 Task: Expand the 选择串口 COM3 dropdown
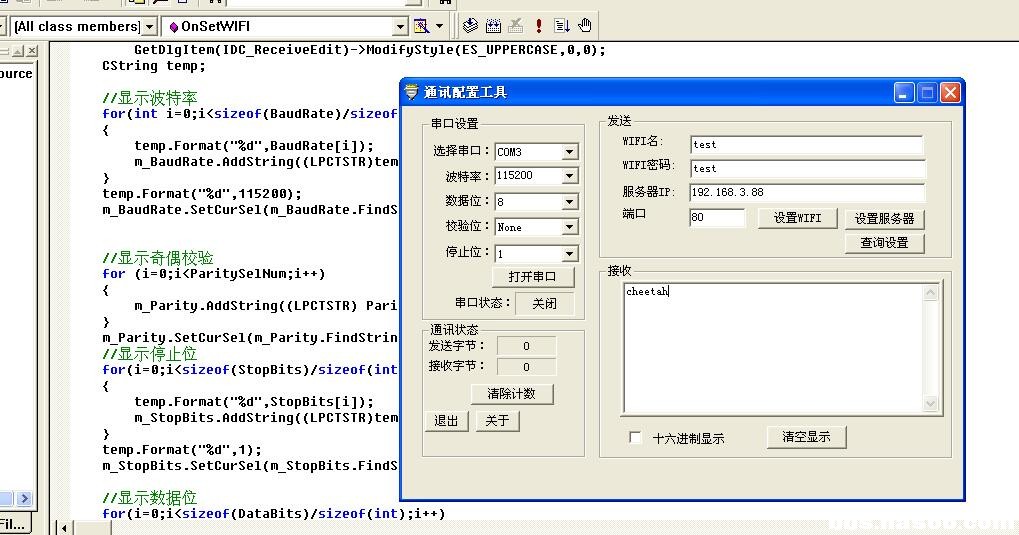click(x=569, y=152)
